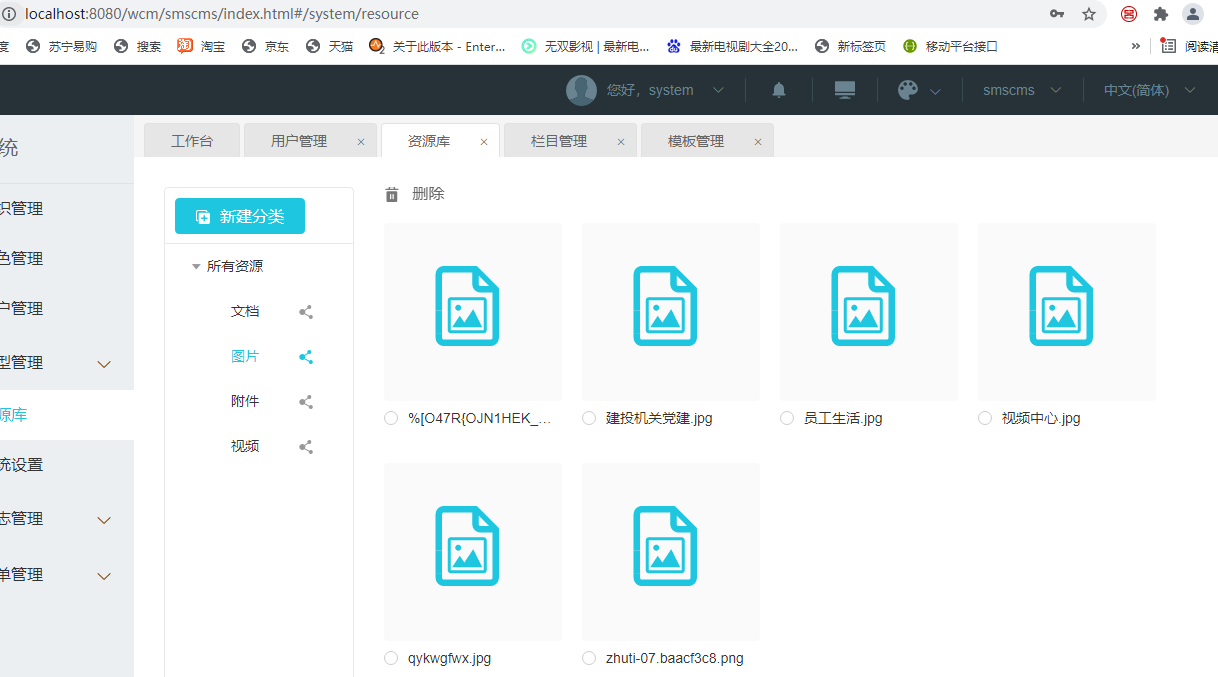
Task: Open the 视频中心.jpg image thumbnail
Action: [x=1066, y=312]
